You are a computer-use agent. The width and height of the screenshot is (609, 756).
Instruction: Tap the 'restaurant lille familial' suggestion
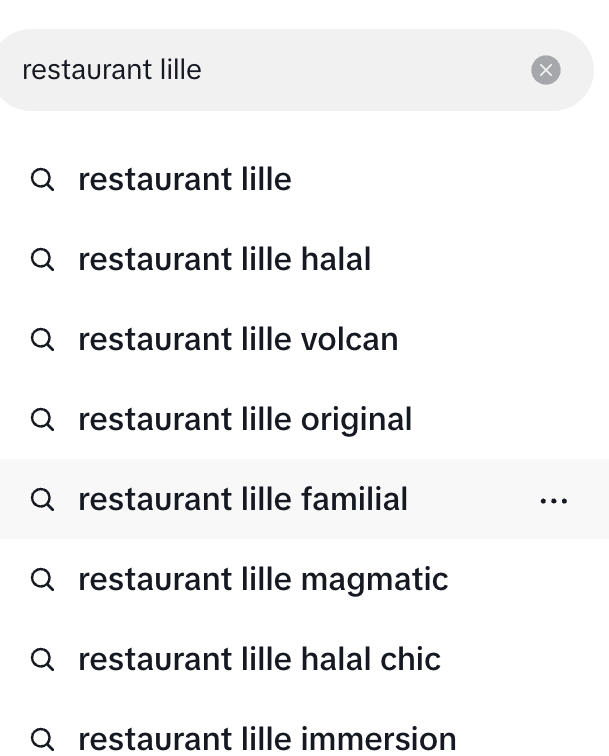pyautogui.click(x=243, y=500)
